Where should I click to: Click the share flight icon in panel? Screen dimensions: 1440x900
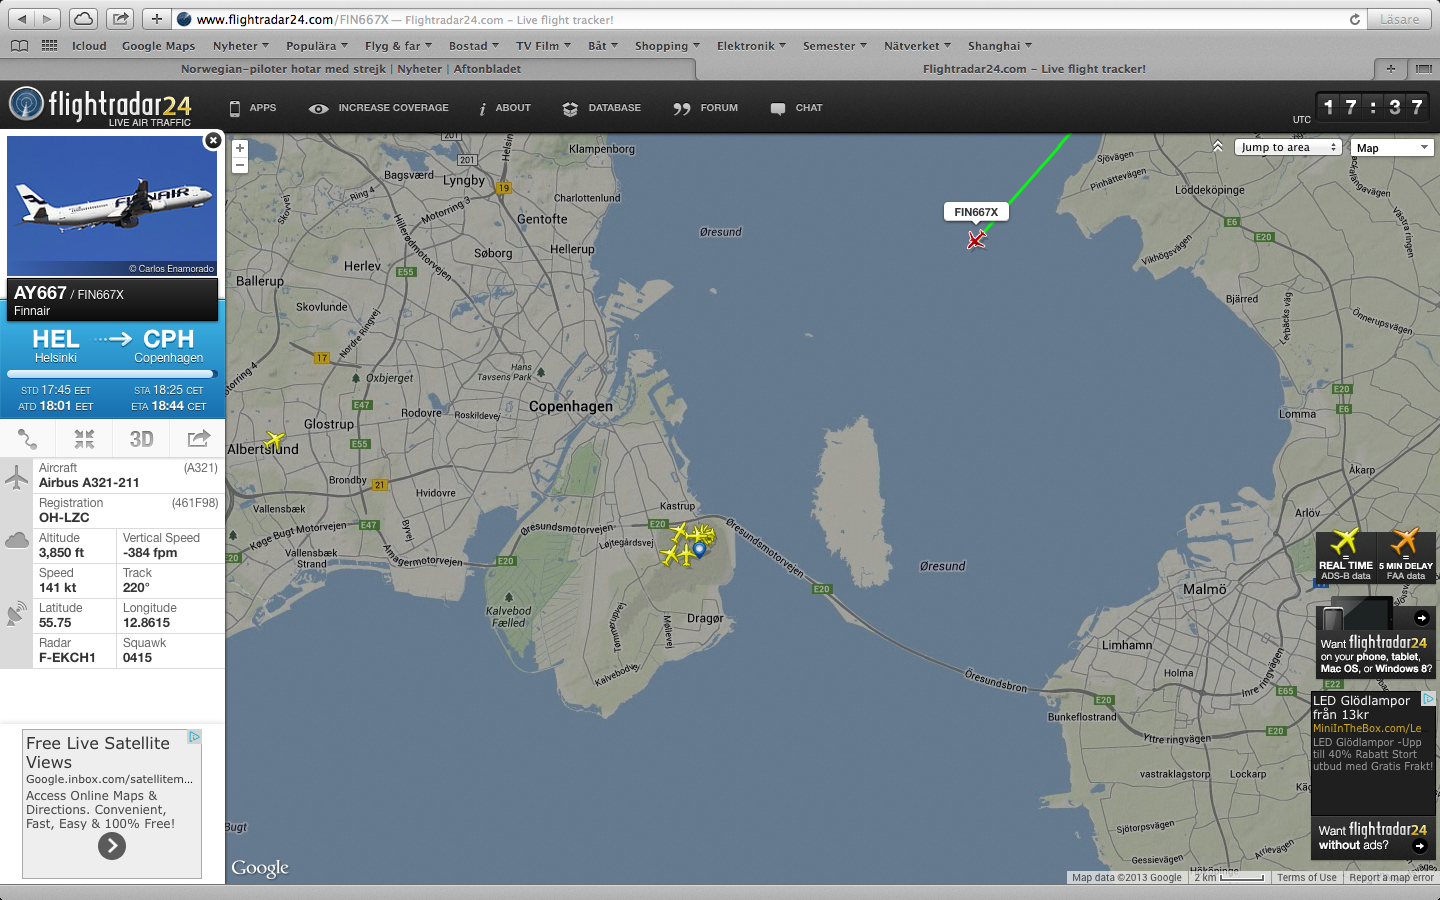click(x=198, y=439)
